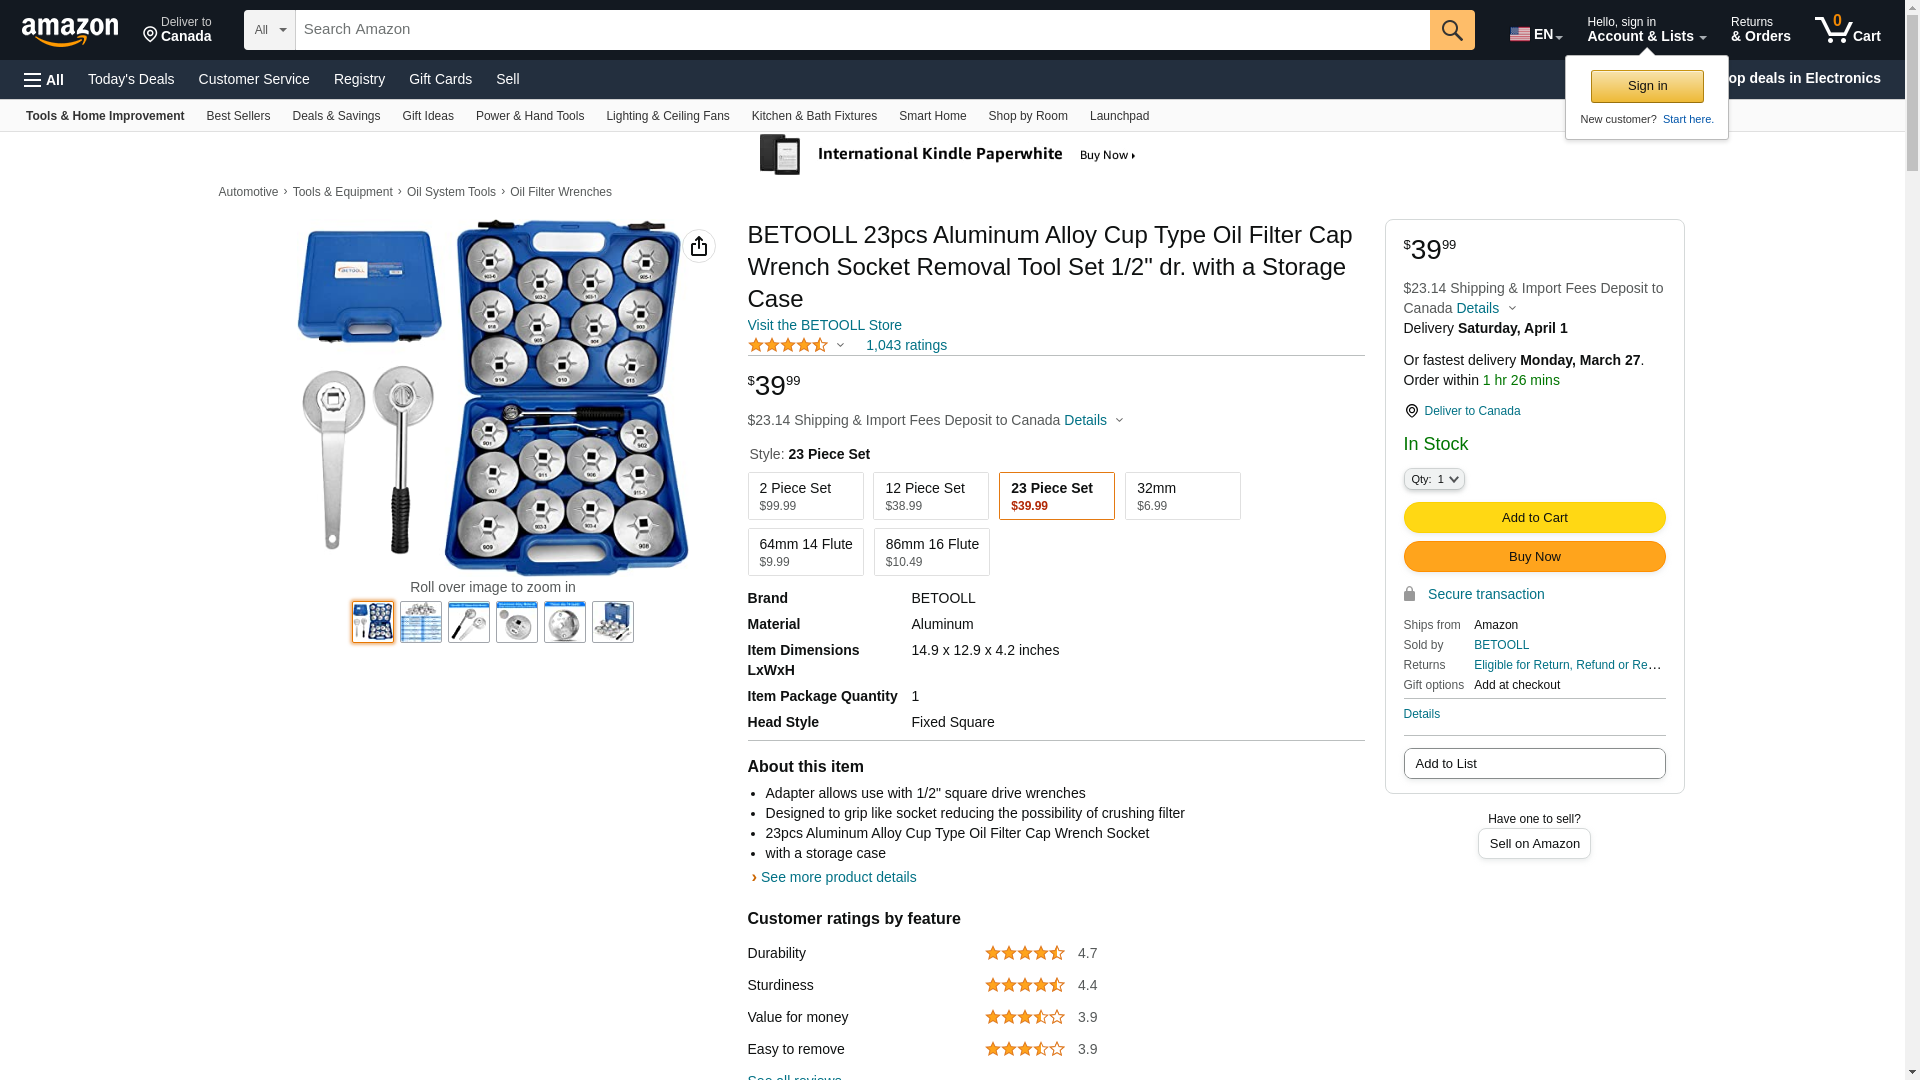Open the shopping cart
This screenshot has width=1920, height=1080.
tap(1847, 30)
